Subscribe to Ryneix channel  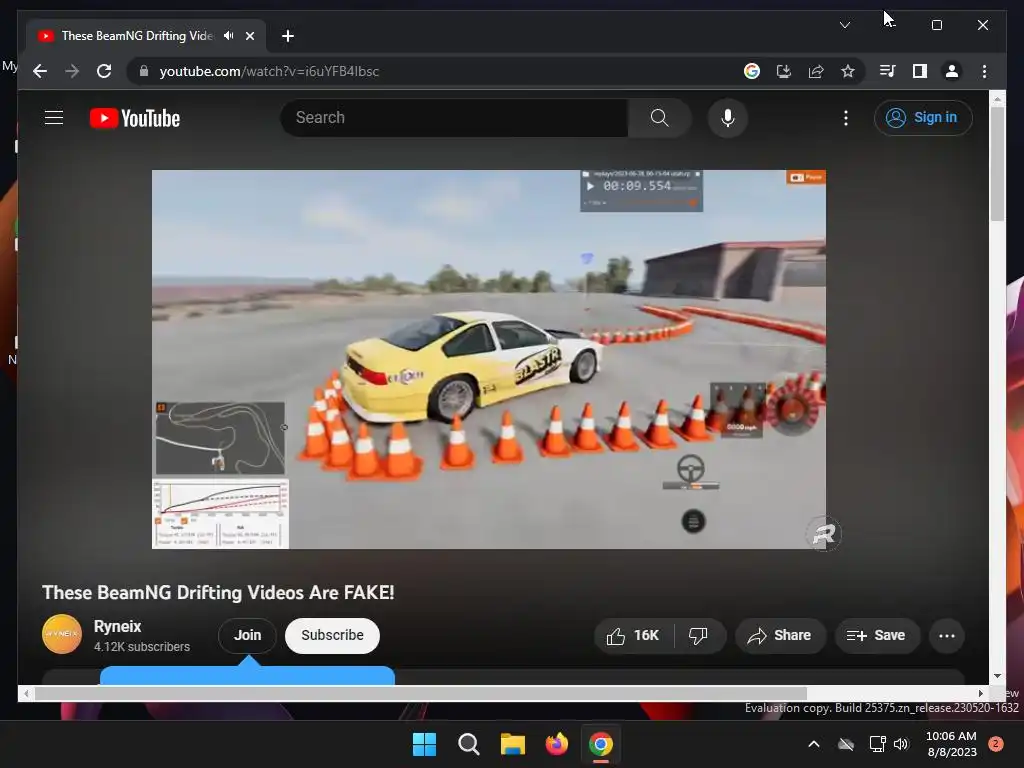tap(332, 635)
